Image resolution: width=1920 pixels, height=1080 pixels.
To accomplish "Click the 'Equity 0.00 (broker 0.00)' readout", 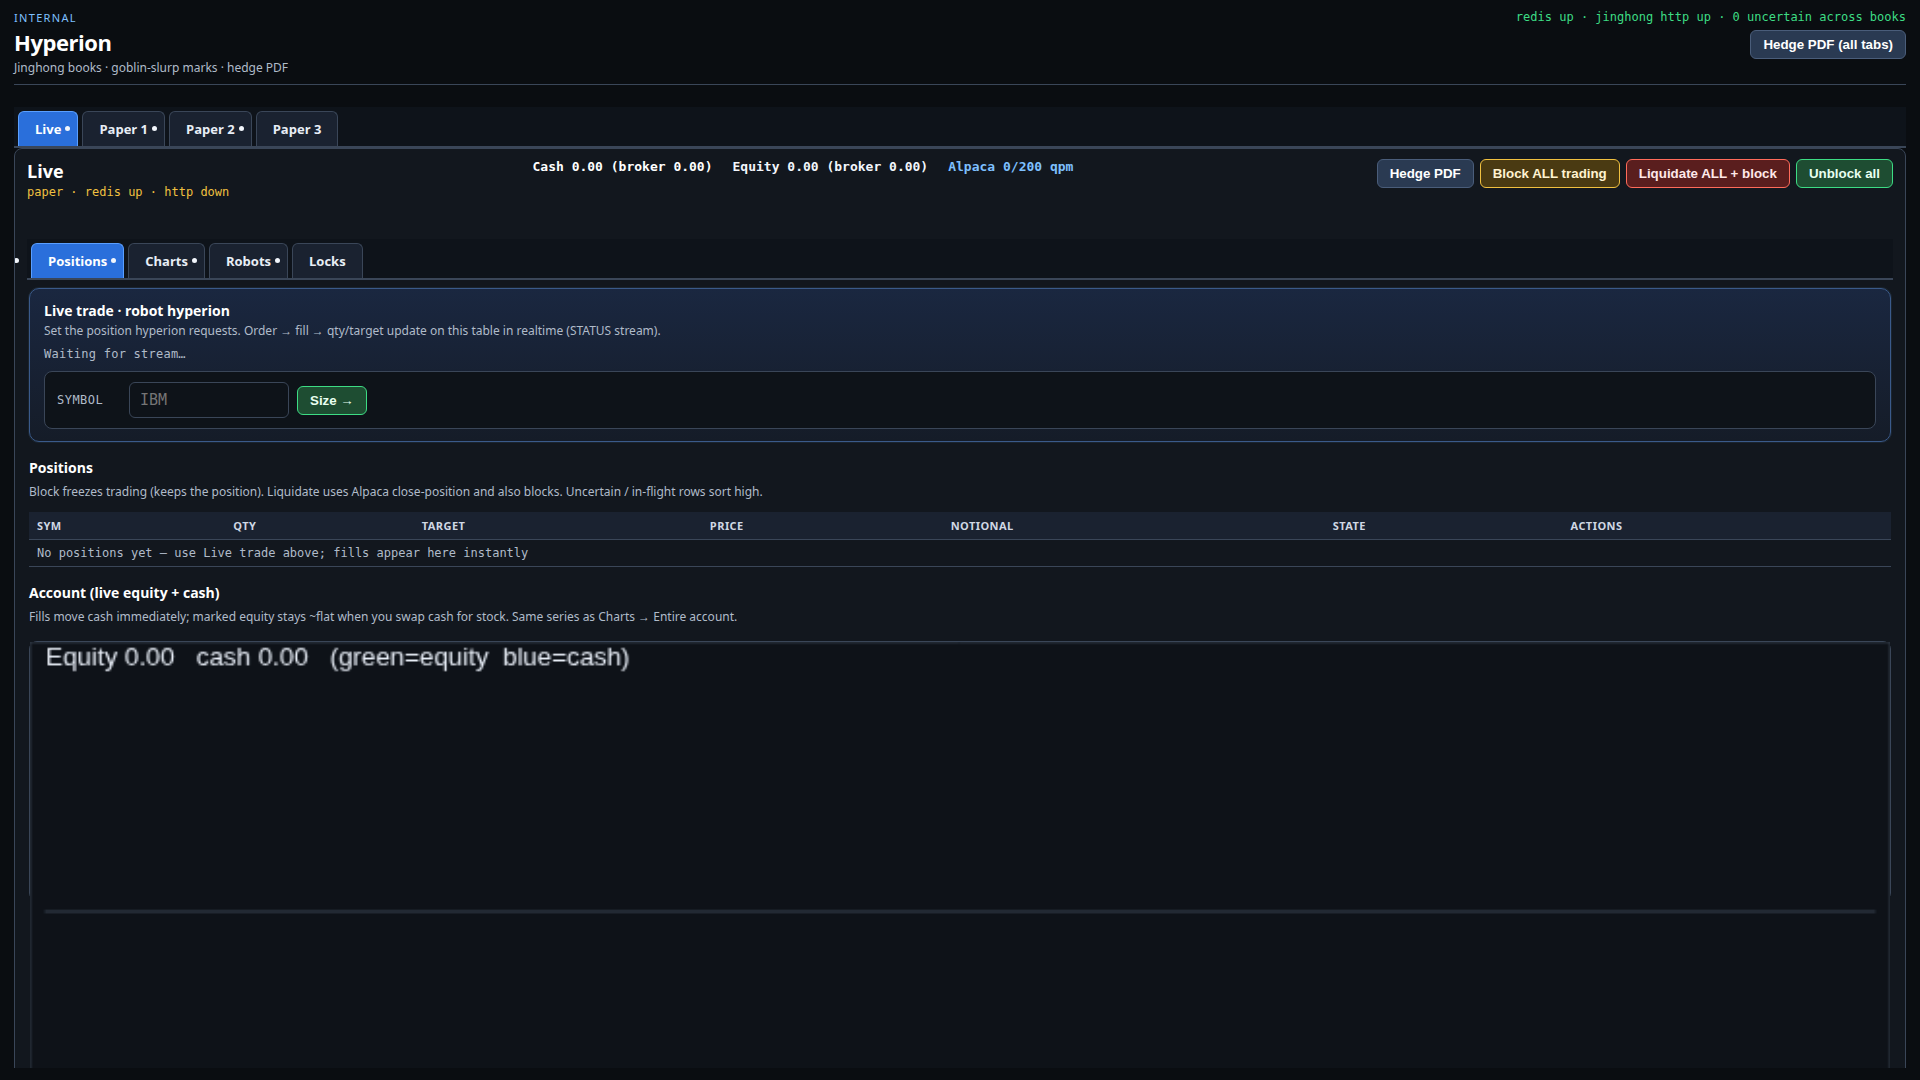I will tap(829, 167).
